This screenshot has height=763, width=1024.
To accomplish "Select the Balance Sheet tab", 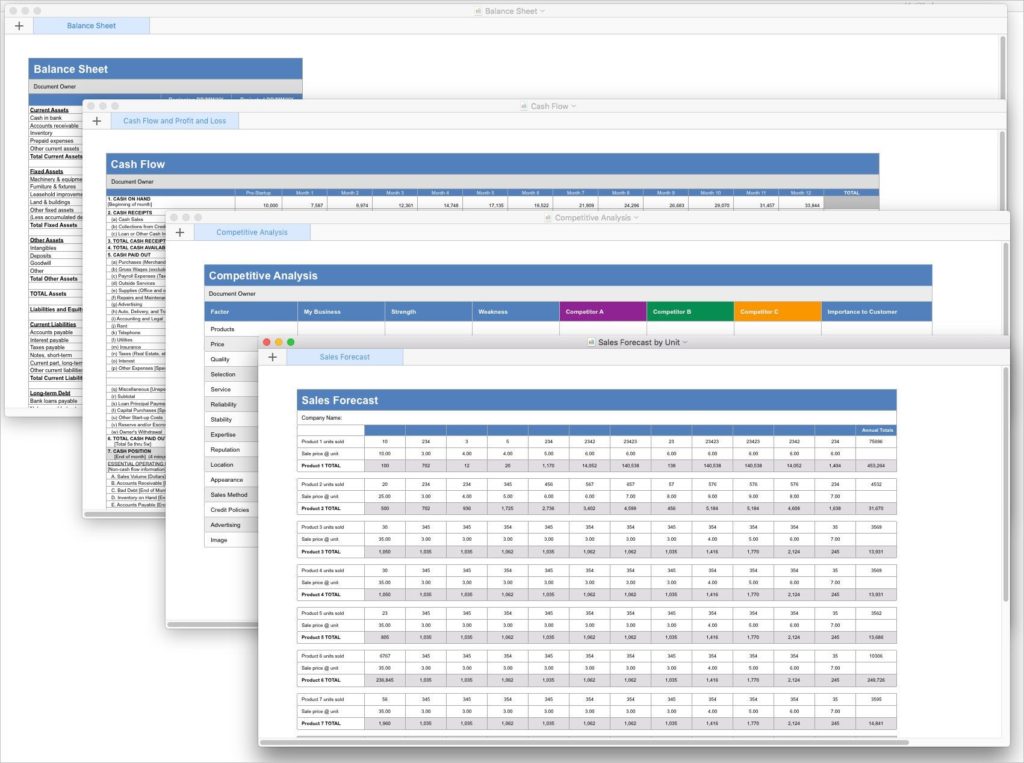I will (x=91, y=26).
